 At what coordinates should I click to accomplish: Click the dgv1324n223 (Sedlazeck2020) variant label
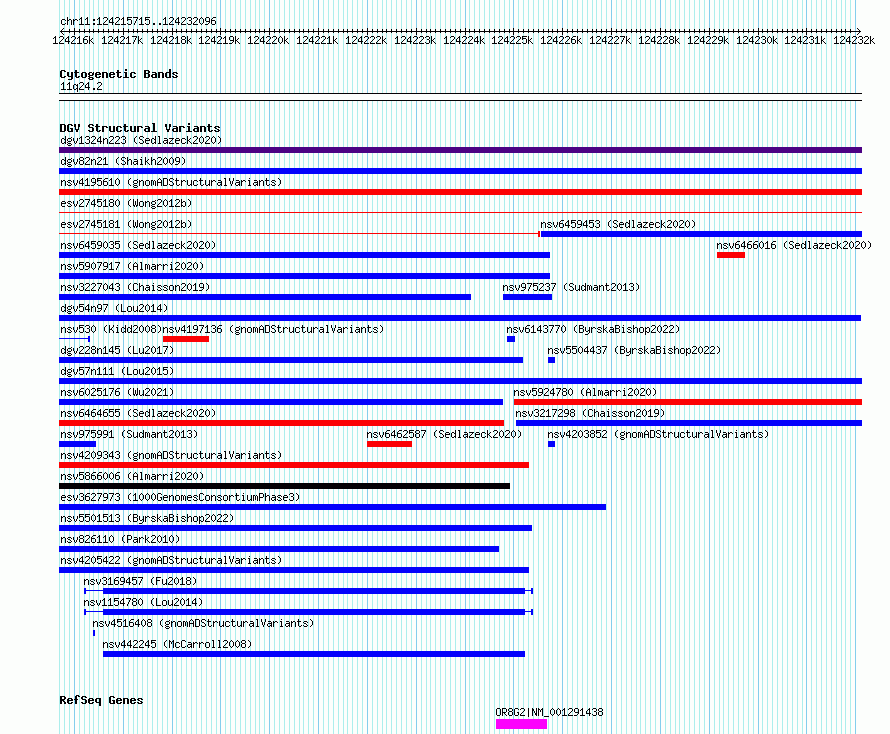point(141,140)
